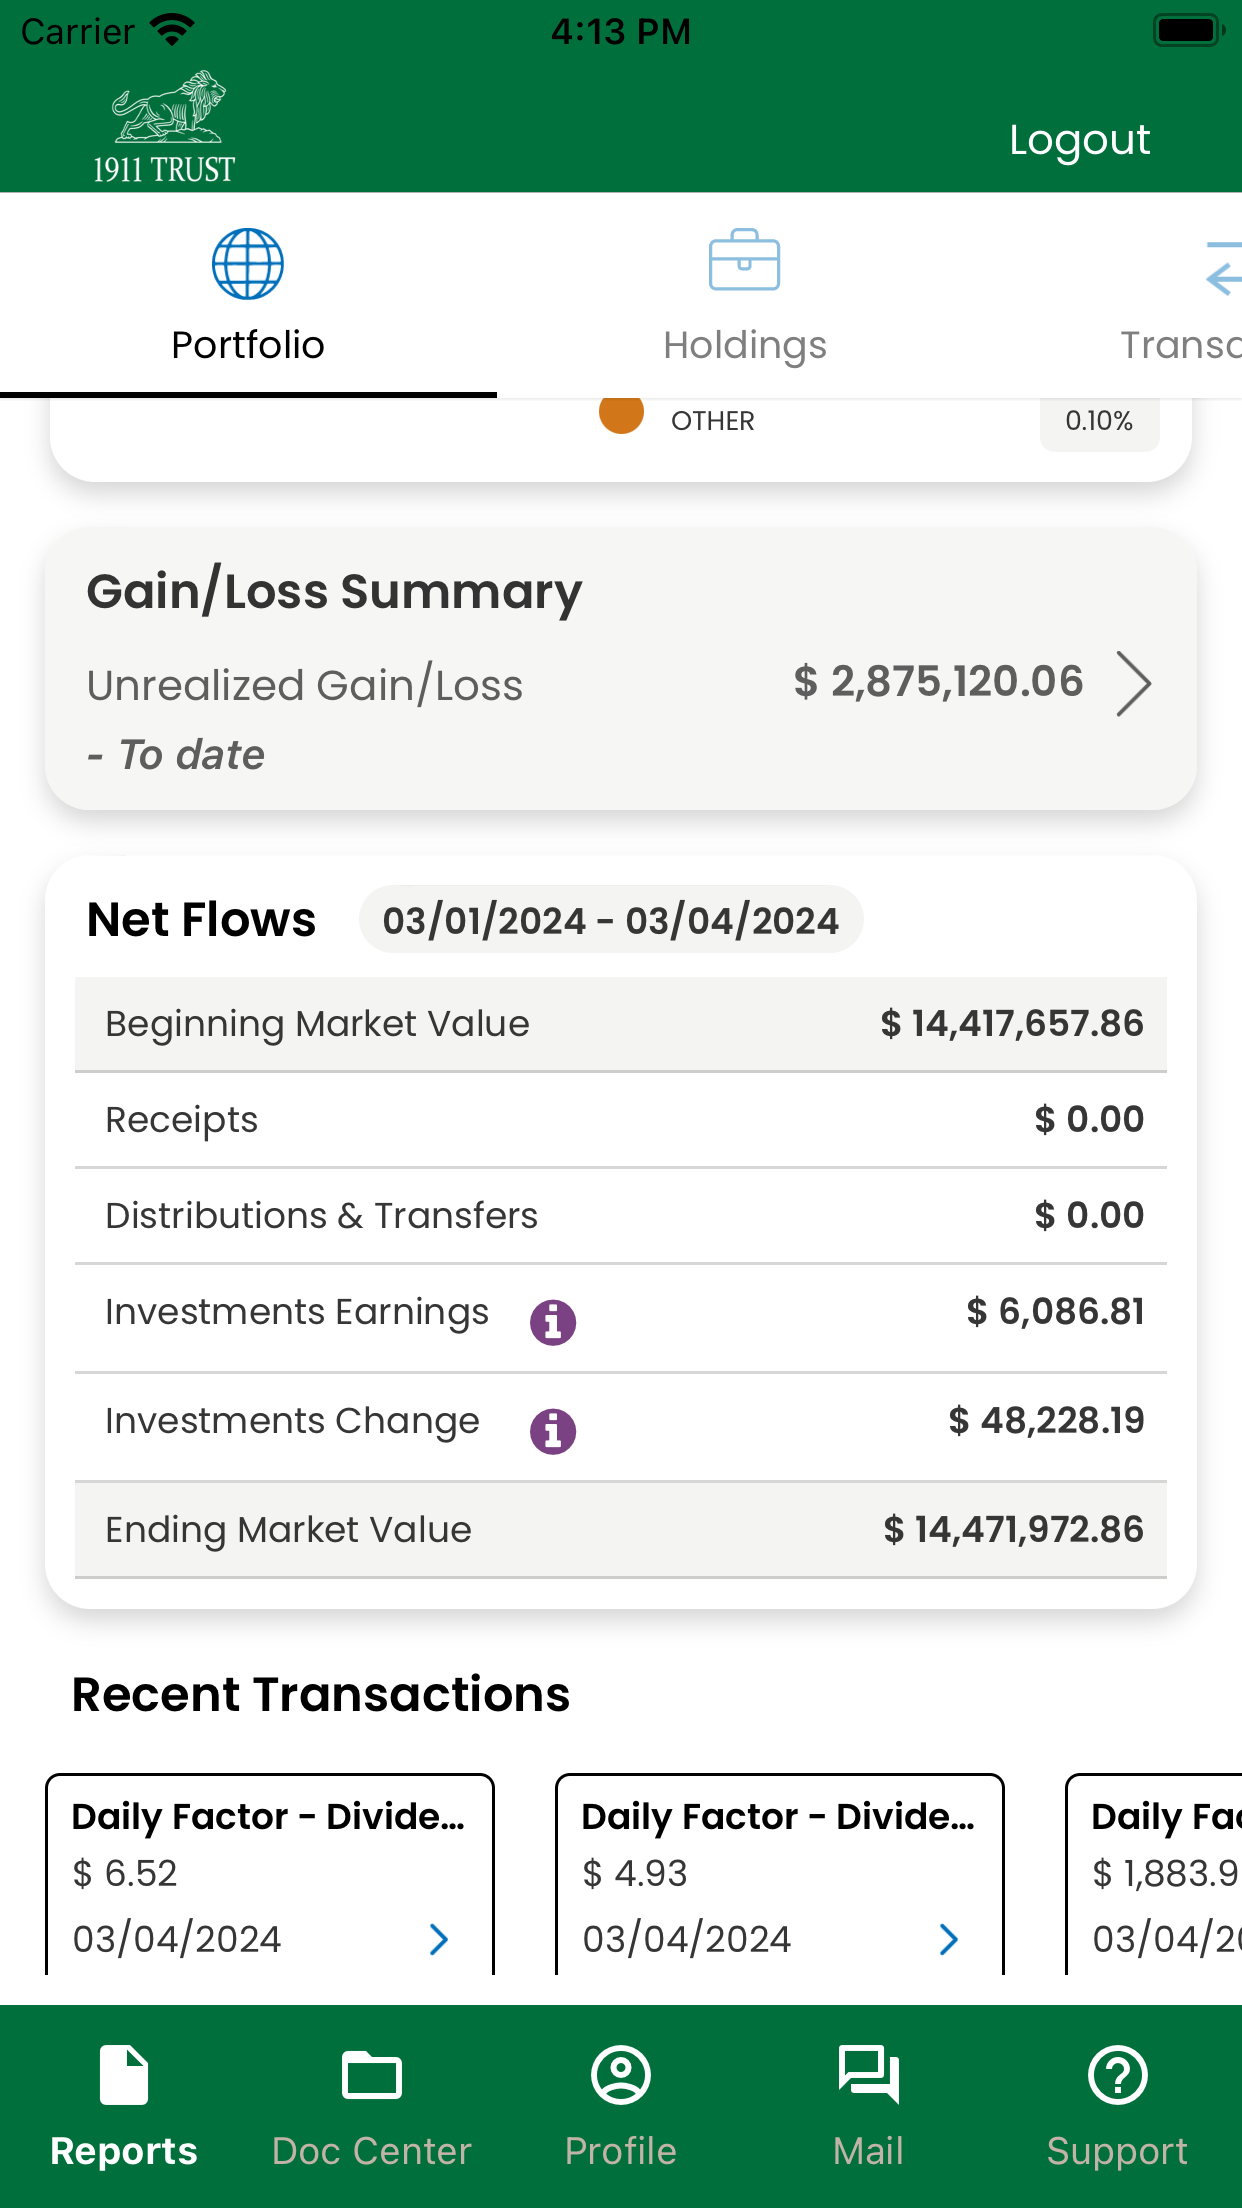
Task: Open the $1,883.9 Daily Factor transaction card
Action: (x=1154, y=1874)
